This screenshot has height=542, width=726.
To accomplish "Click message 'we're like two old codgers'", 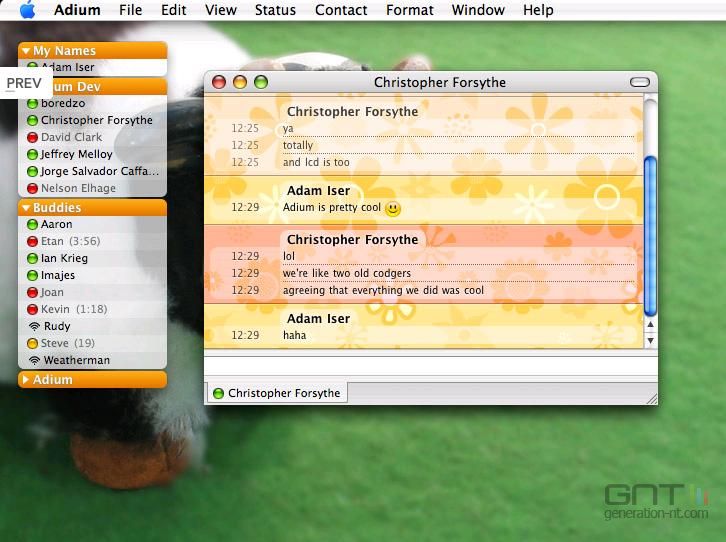I will 347,273.
